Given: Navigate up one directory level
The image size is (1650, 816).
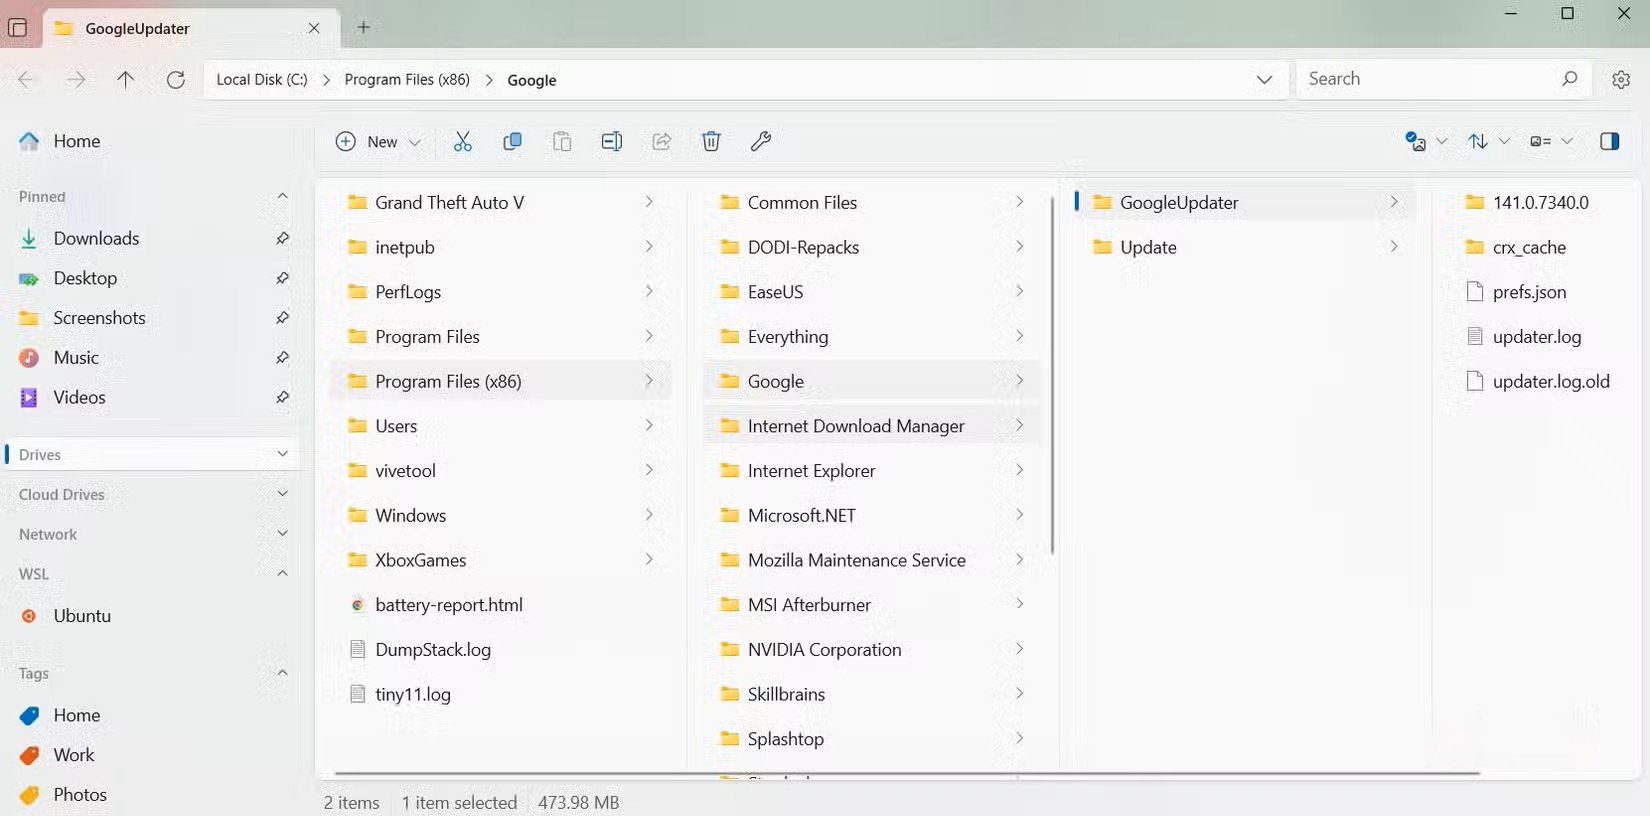Looking at the screenshot, I should 126,80.
